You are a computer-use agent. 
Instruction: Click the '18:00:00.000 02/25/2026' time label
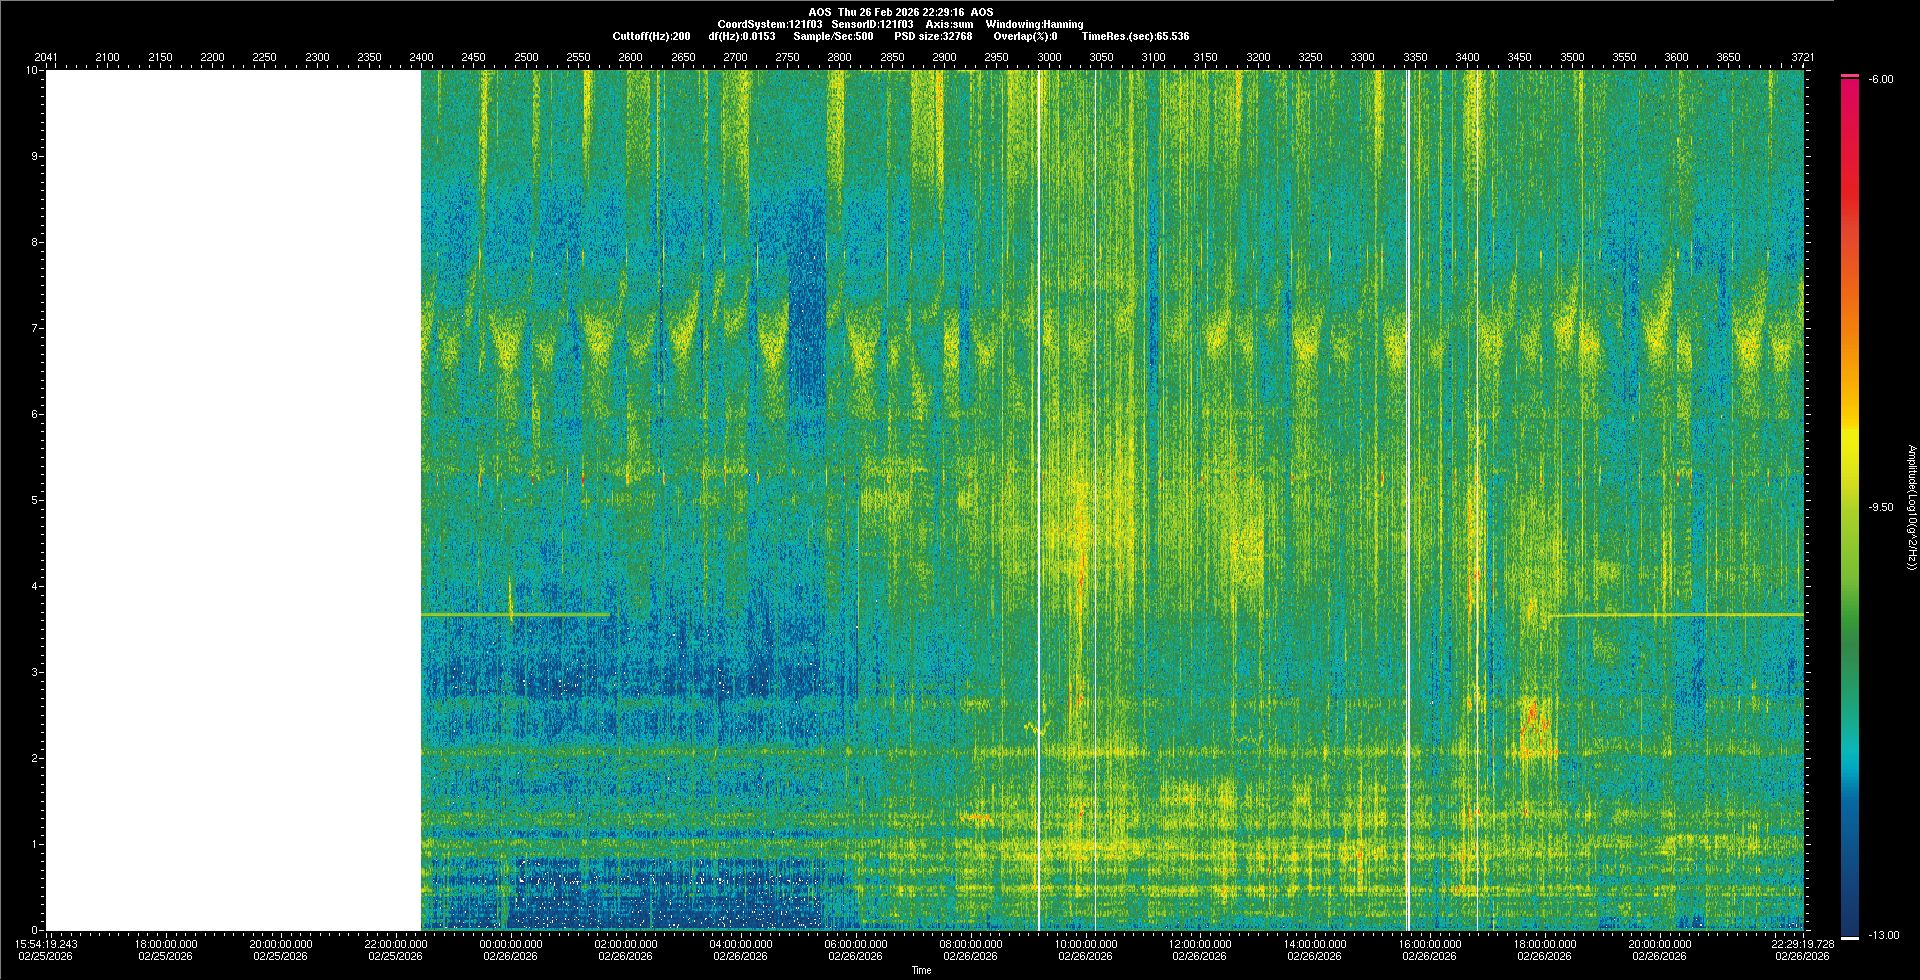coord(166,950)
